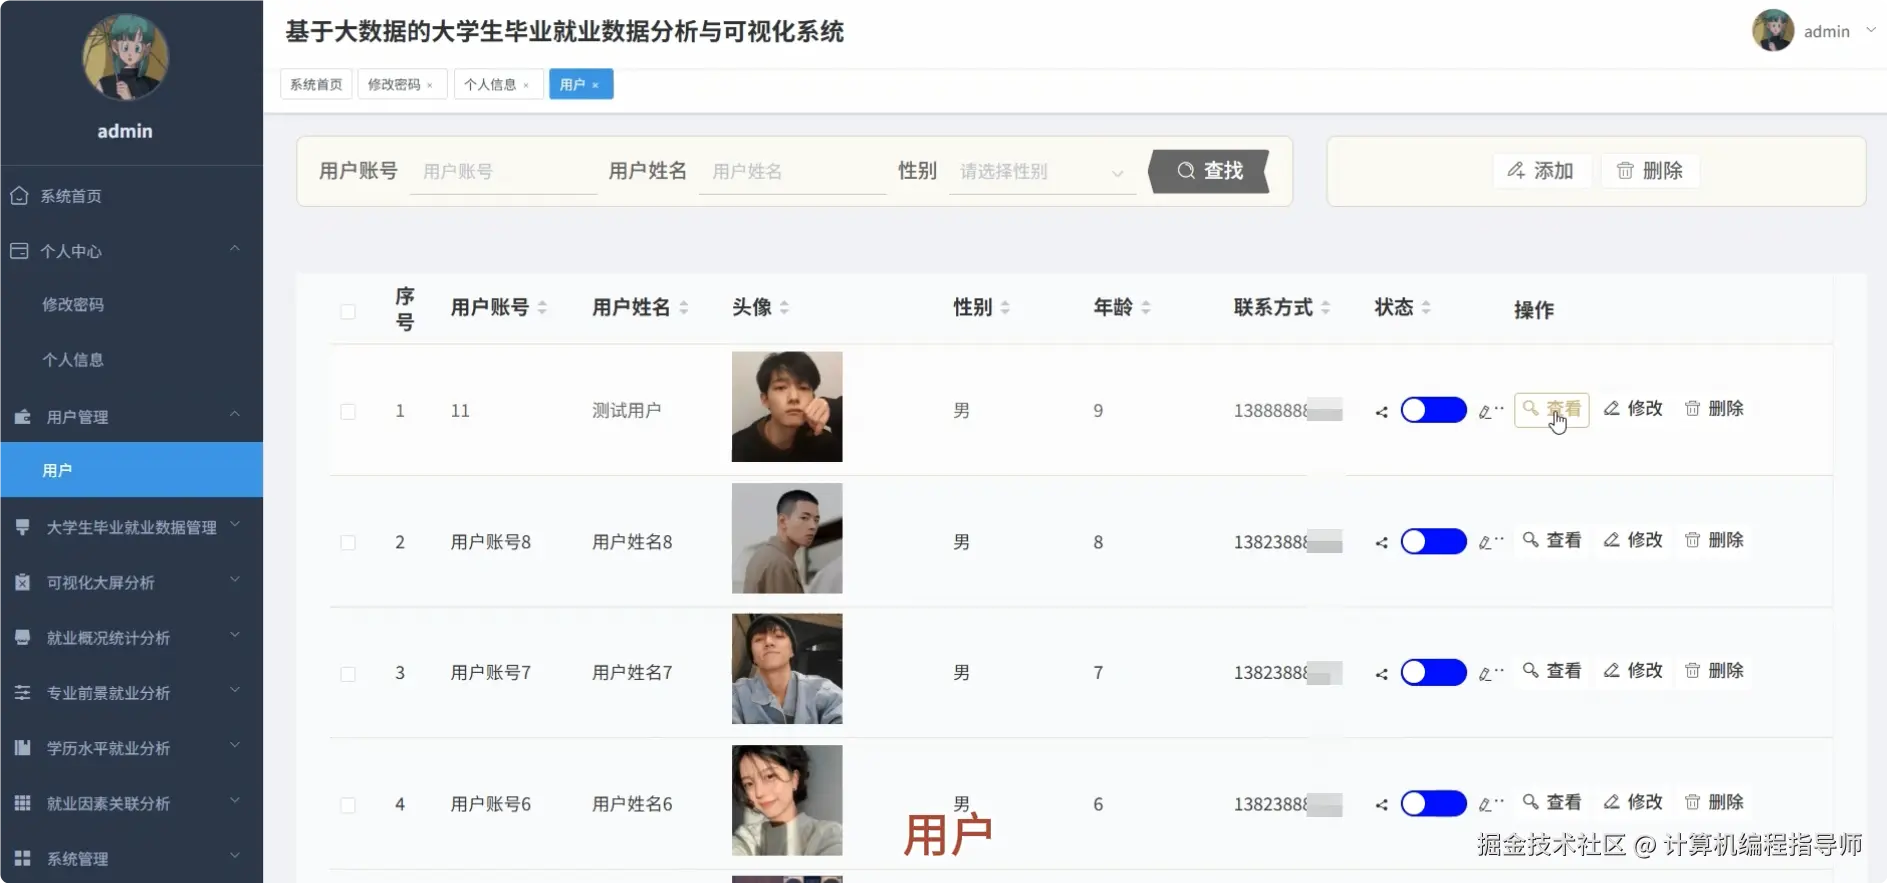Viewport: 1887px width, 883px height.
Task: Sort by 用户姓名 column arrows
Action: (x=684, y=308)
